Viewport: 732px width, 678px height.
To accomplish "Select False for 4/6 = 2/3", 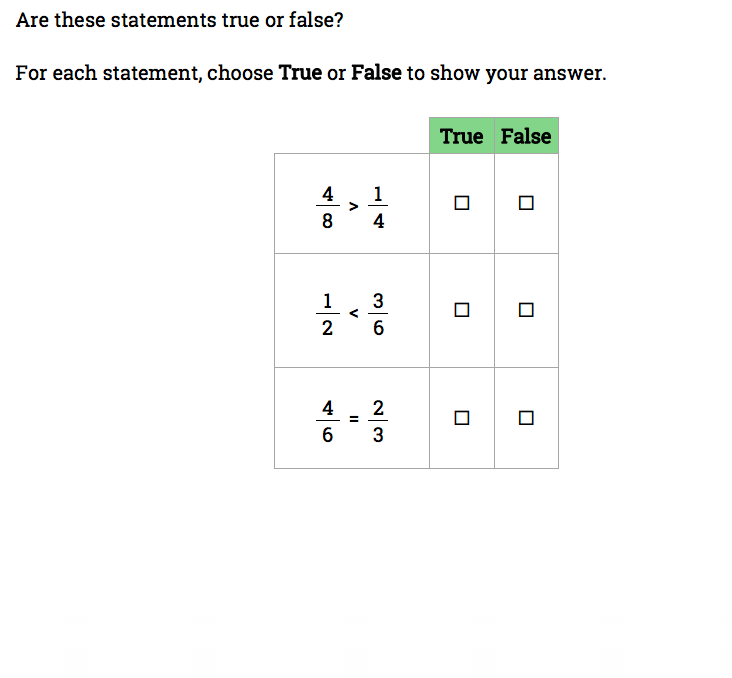I will 527,417.
